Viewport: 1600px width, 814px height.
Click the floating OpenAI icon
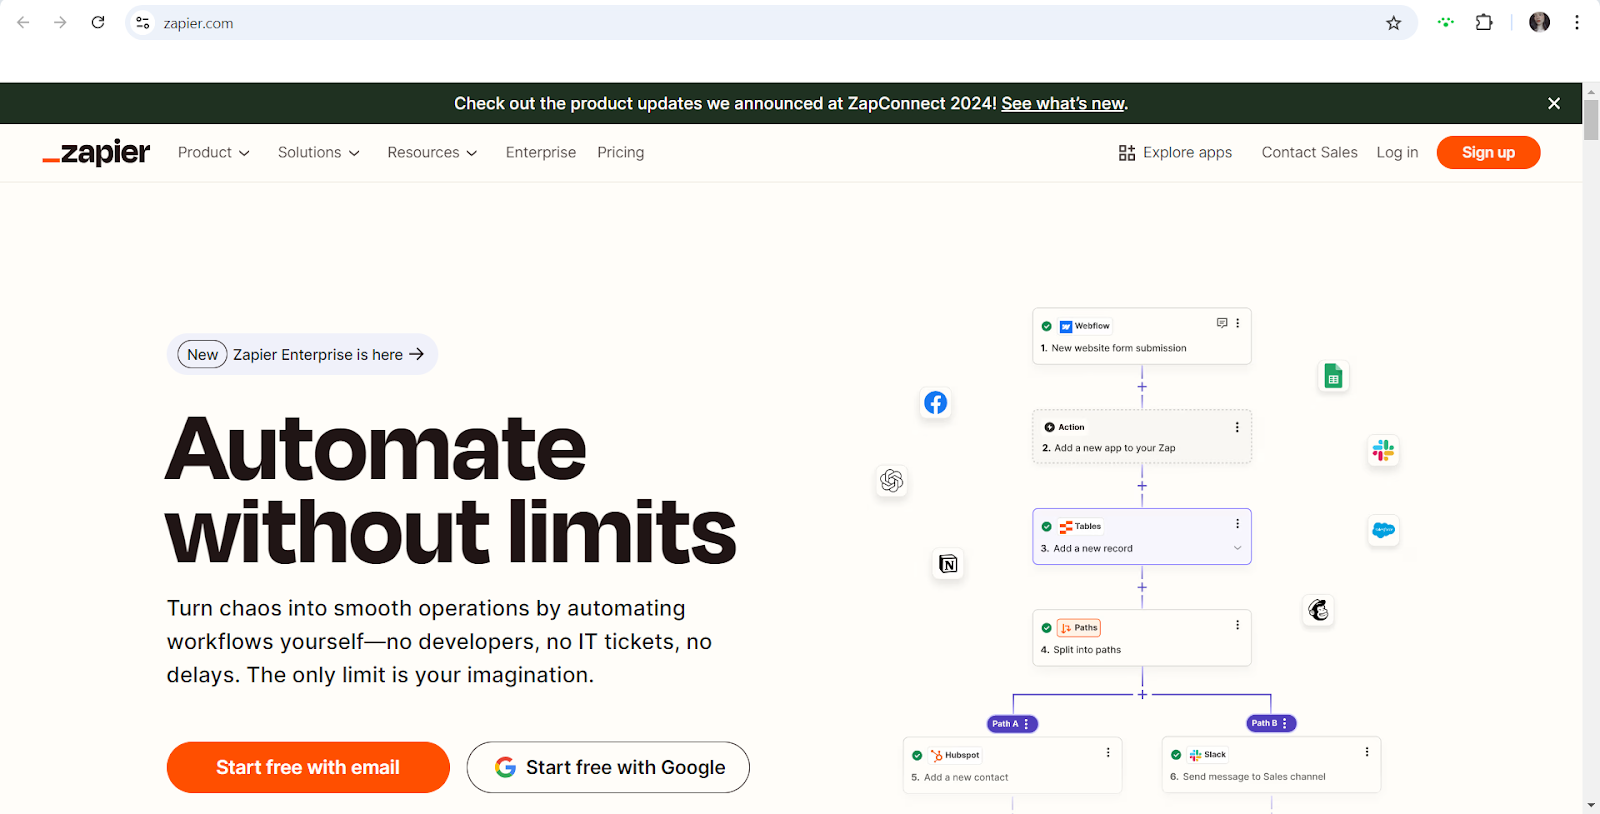tap(891, 481)
